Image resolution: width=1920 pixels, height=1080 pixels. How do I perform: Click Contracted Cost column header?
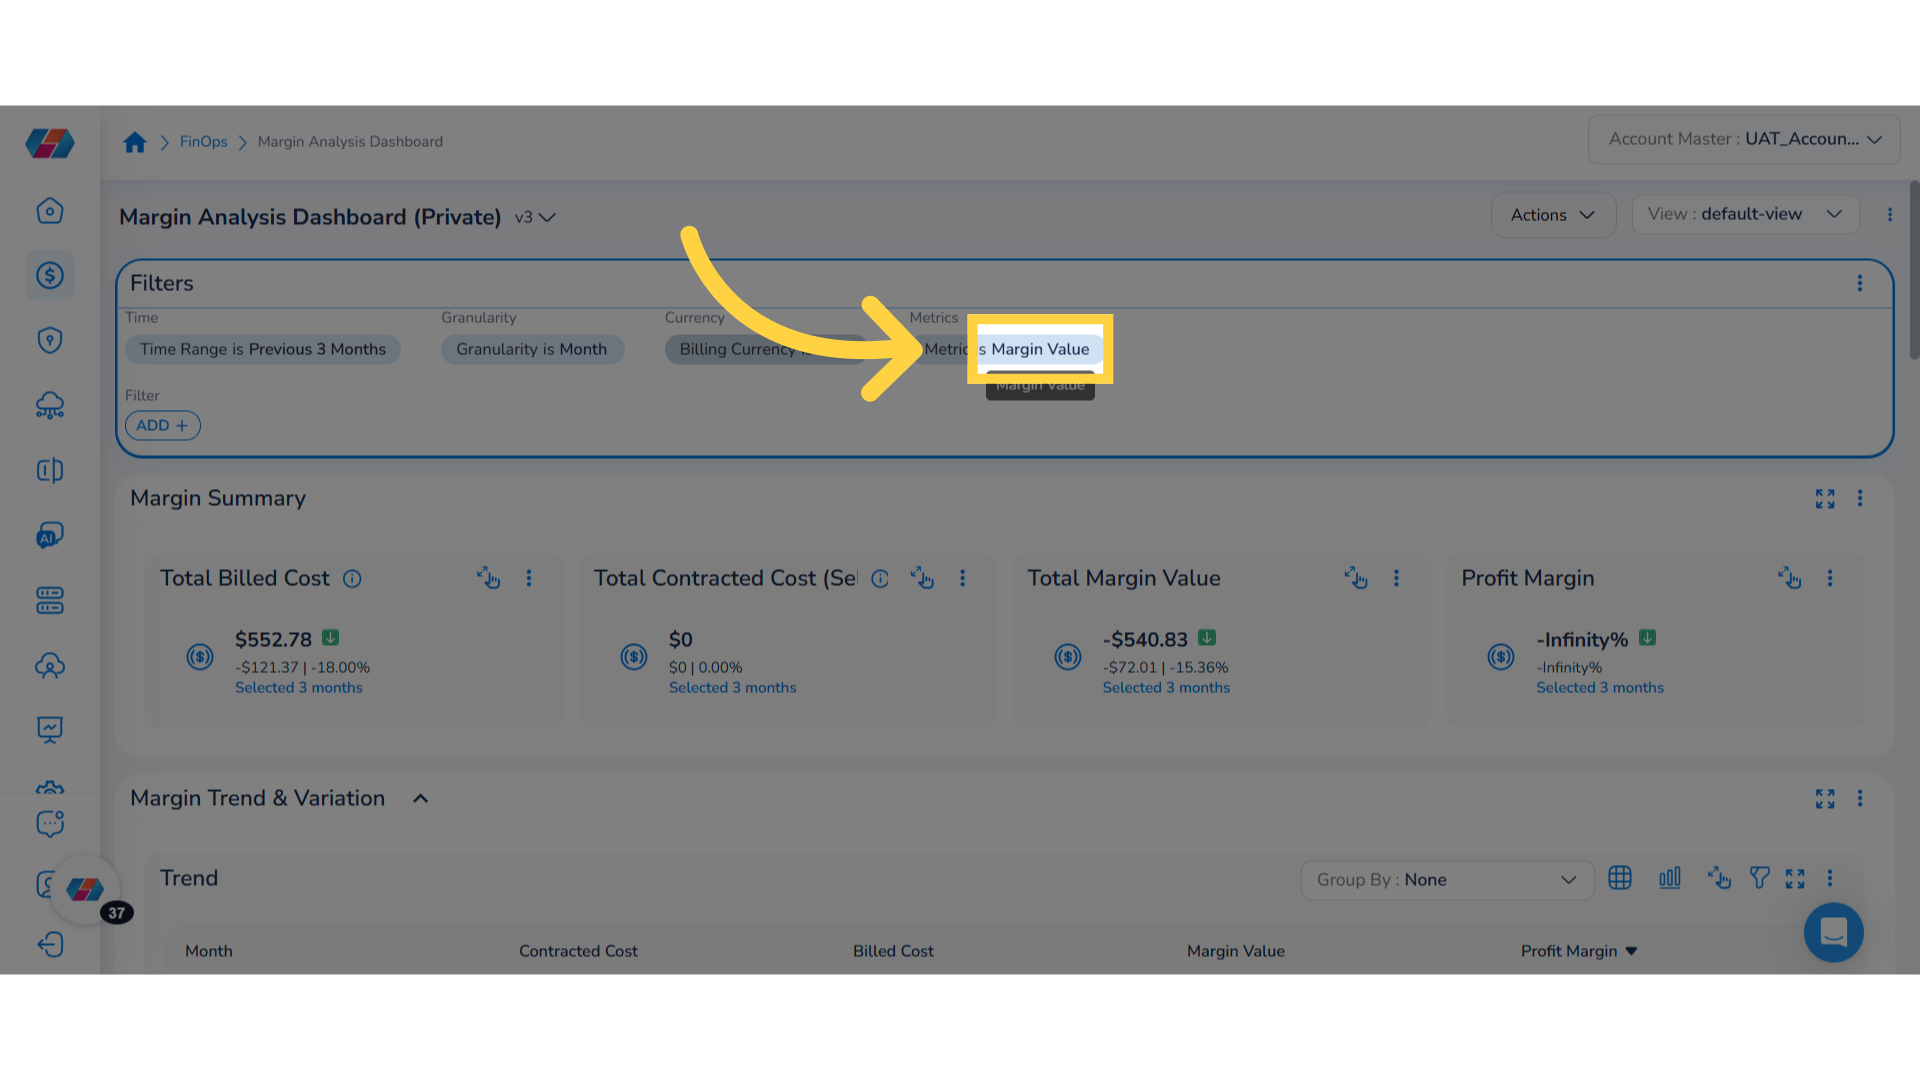(x=578, y=952)
